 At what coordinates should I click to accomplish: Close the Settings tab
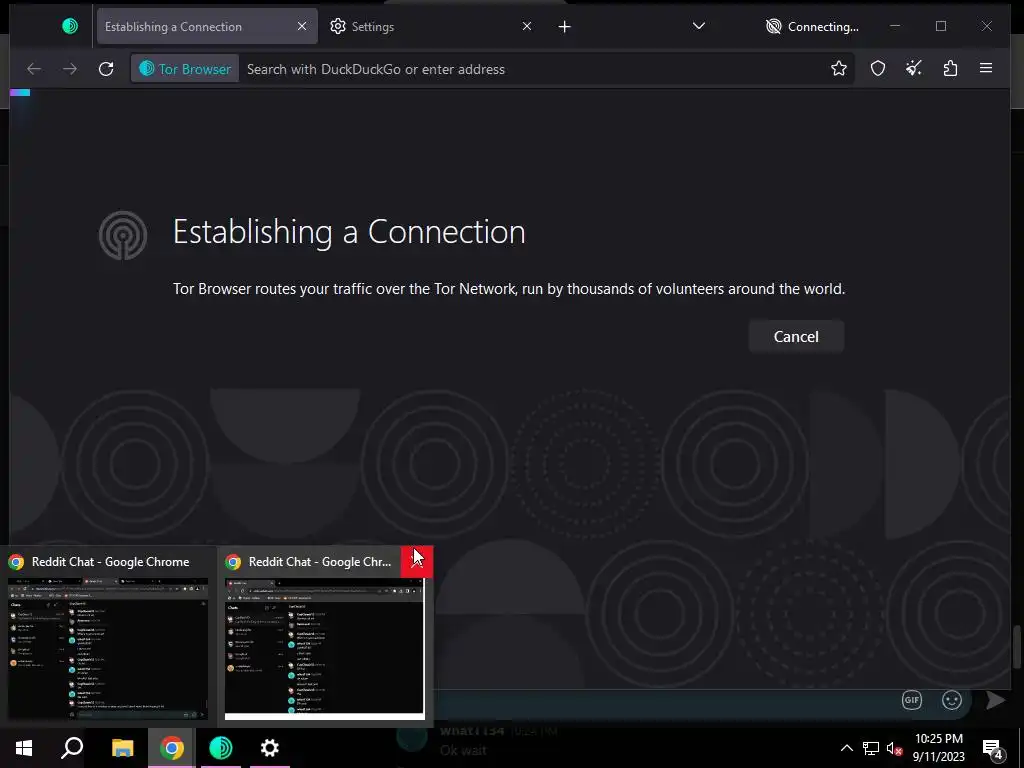click(527, 26)
